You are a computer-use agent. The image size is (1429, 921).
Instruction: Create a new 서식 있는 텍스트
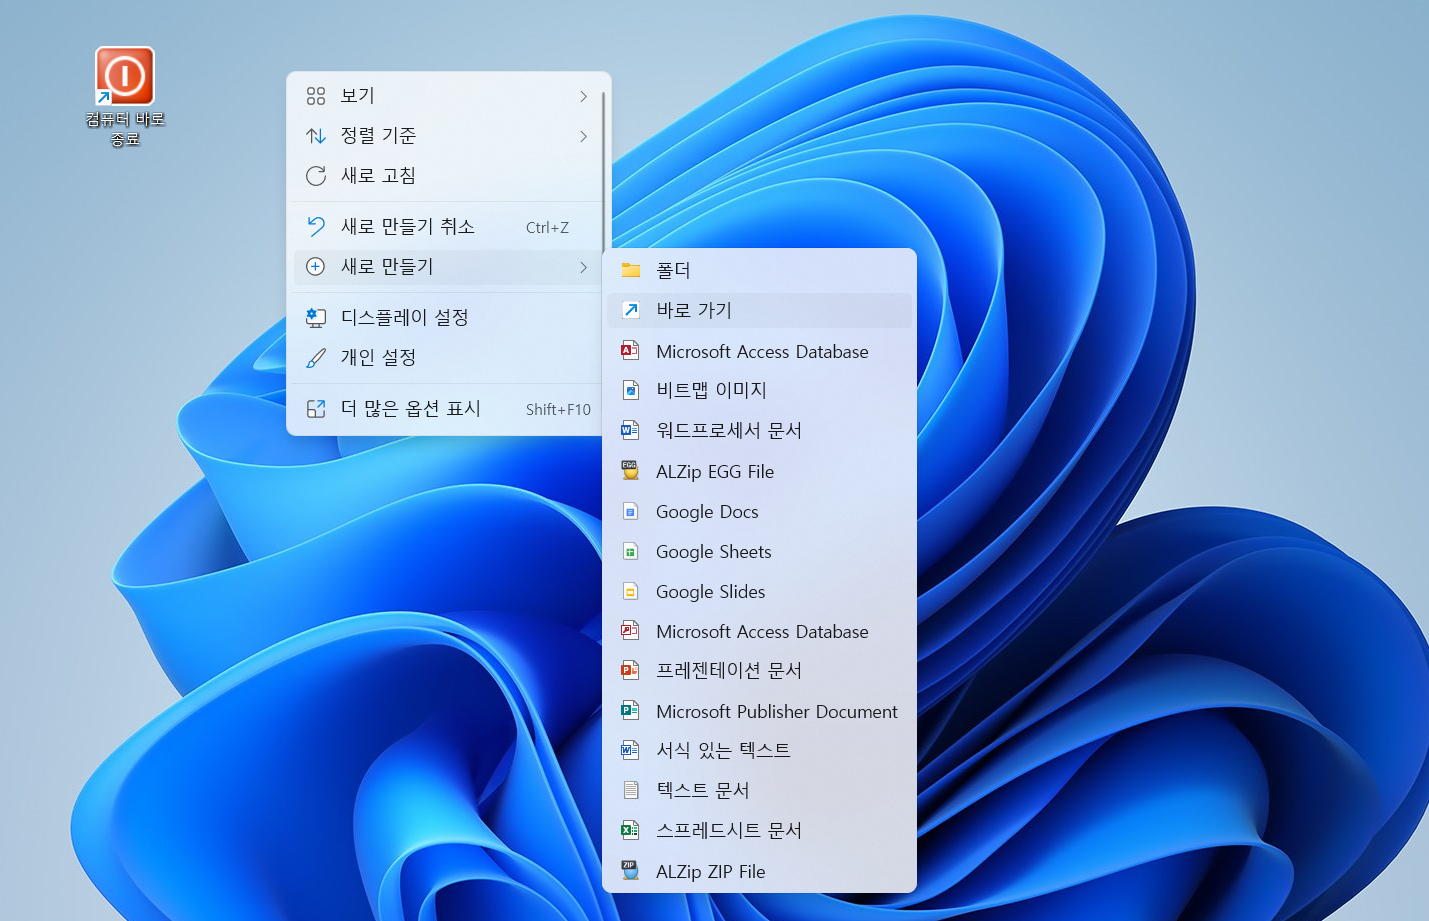click(759, 750)
